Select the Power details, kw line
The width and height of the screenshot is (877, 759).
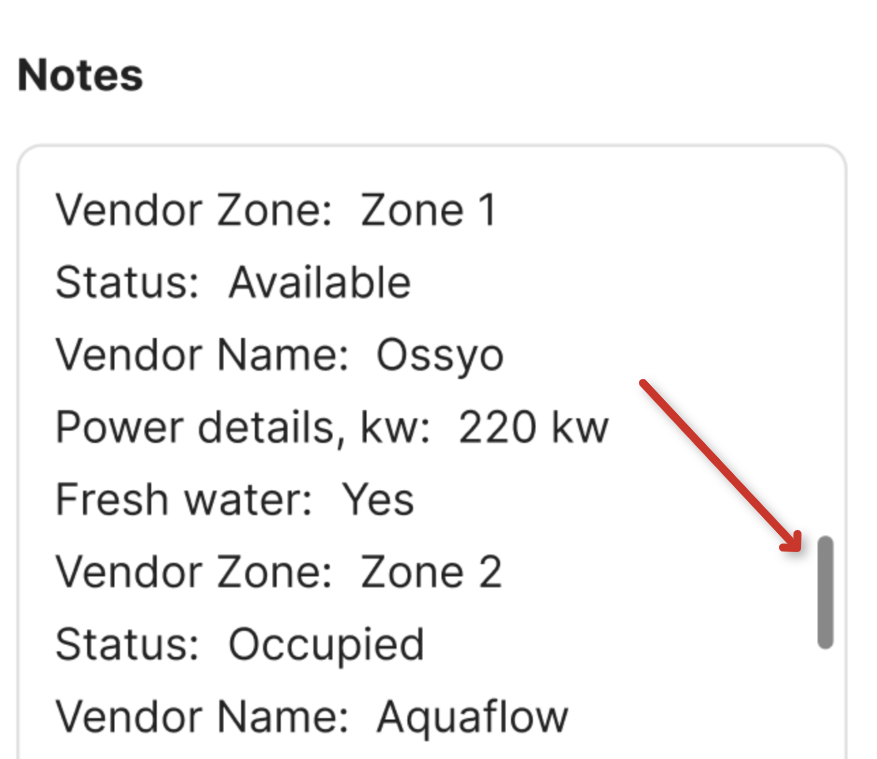pyautogui.click(x=330, y=426)
